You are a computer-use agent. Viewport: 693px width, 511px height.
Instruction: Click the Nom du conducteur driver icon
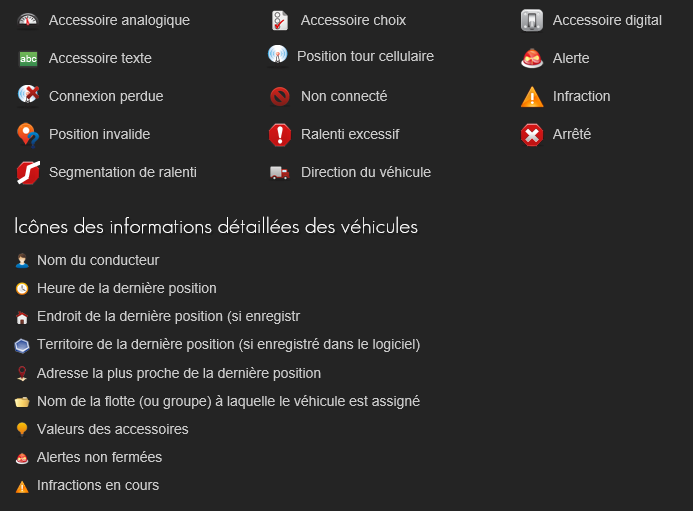[x=22, y=261]
